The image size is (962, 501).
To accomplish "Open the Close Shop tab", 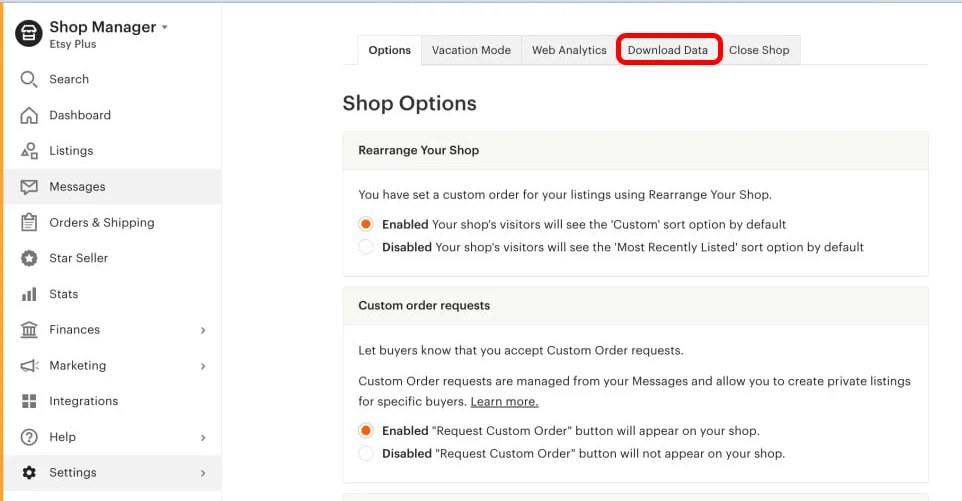I will [759, 50].
